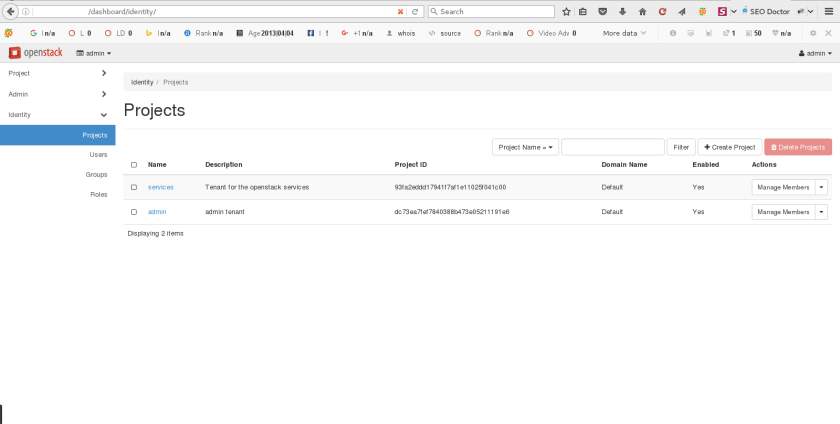Click the SEO bar settings gear icon

click(813, 33)
